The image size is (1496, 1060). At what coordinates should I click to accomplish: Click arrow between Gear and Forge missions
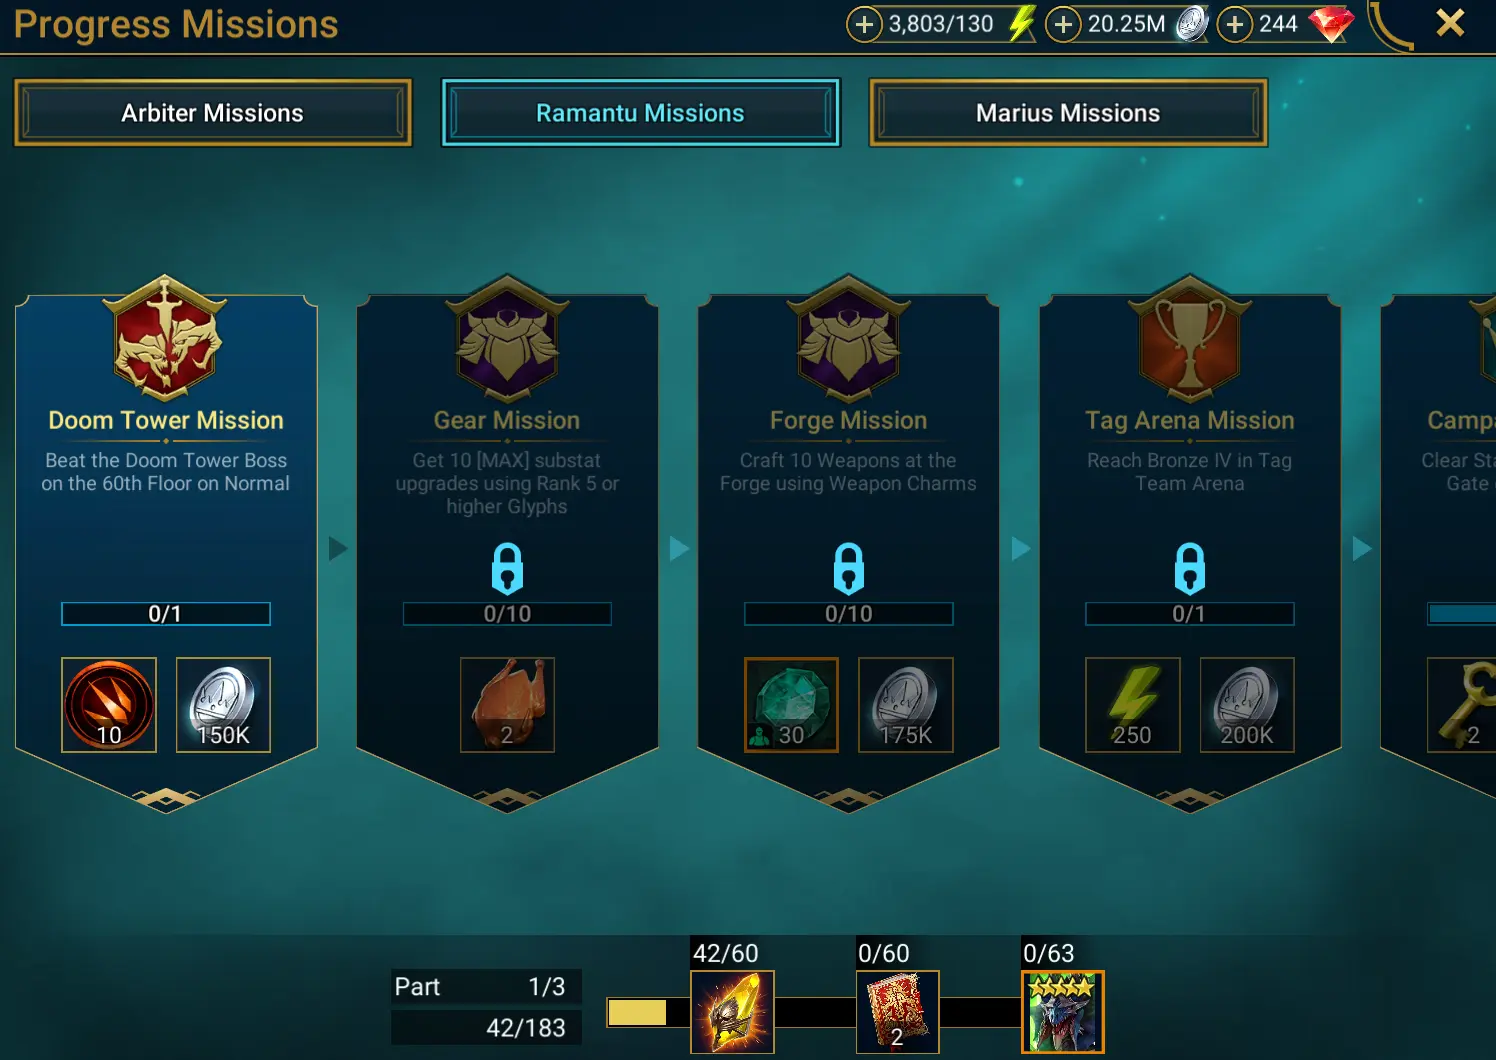[x=679, y=548]
